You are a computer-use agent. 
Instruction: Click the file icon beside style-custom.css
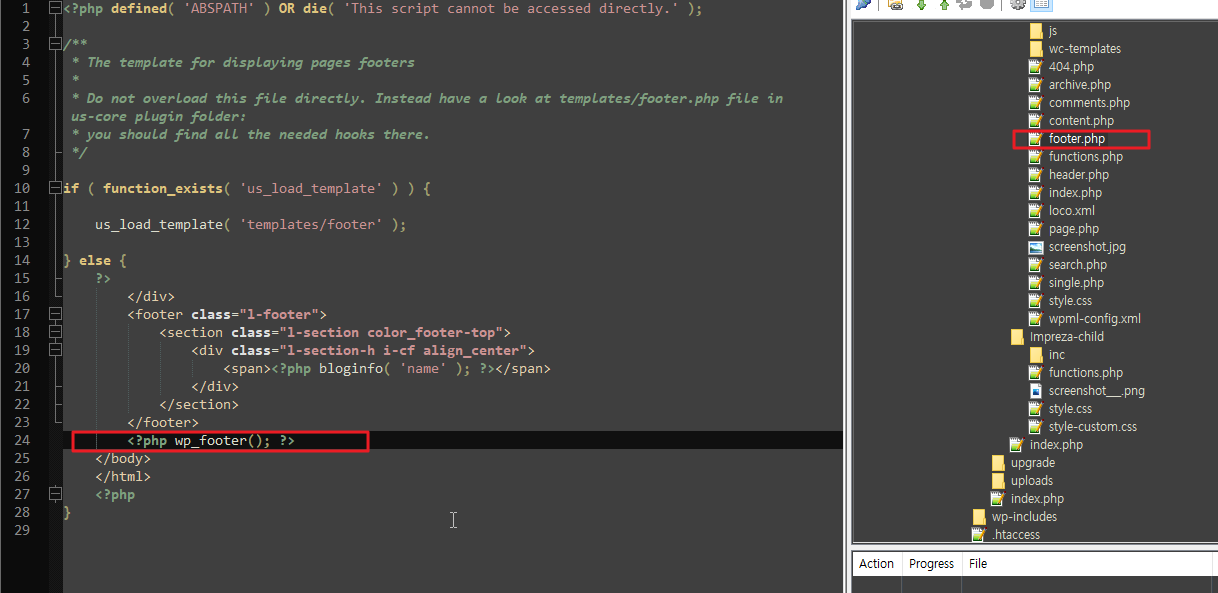(x=1036, y=426)
